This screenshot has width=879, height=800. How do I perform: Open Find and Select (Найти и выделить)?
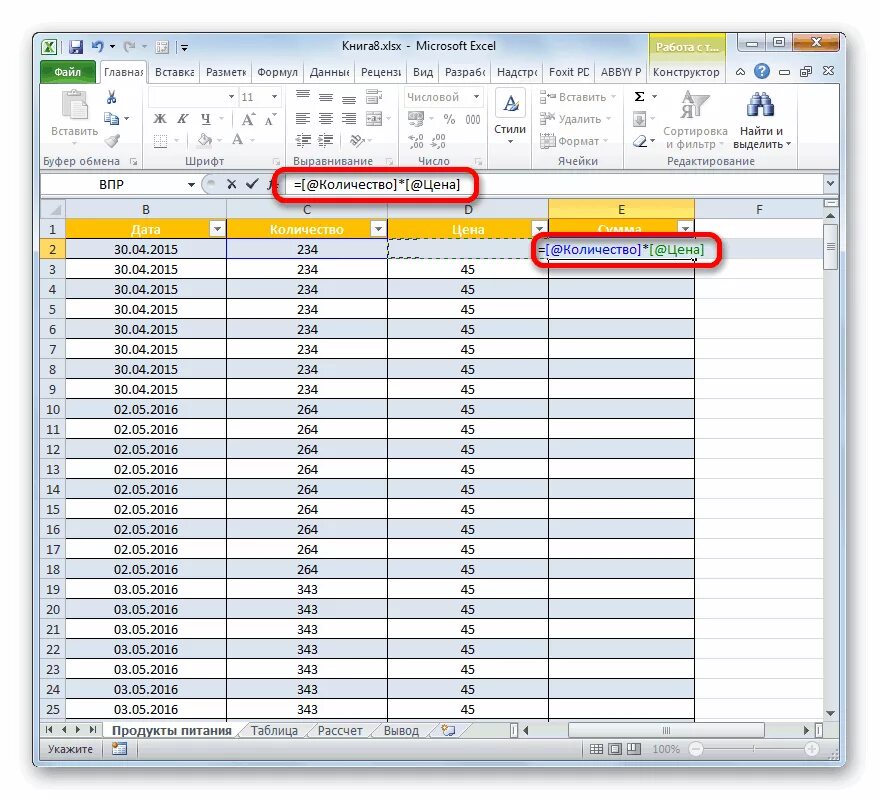click(x=761, y=120)
